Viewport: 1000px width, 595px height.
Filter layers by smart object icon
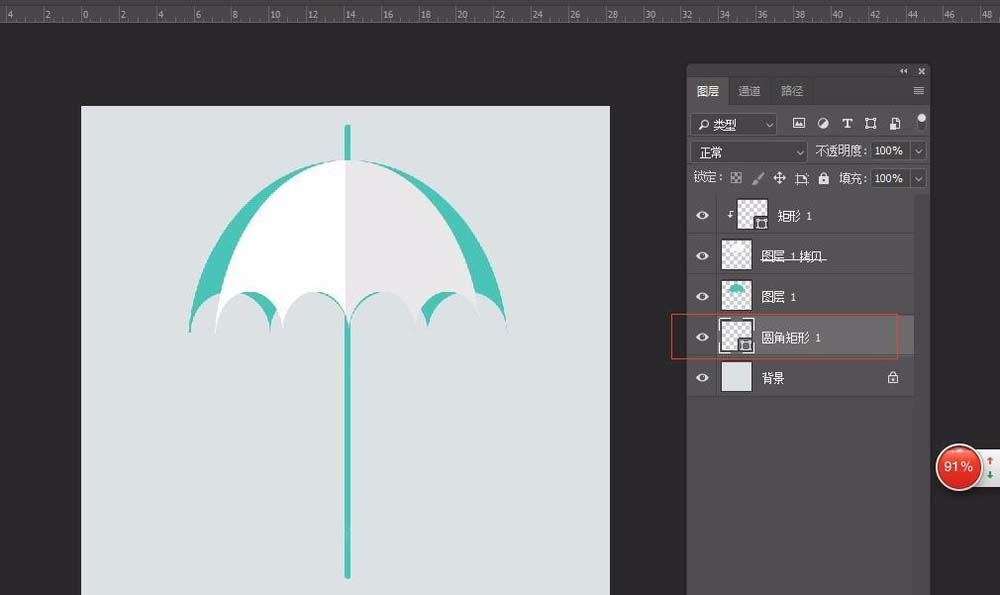pyautogui.click(x=895, y=124)
